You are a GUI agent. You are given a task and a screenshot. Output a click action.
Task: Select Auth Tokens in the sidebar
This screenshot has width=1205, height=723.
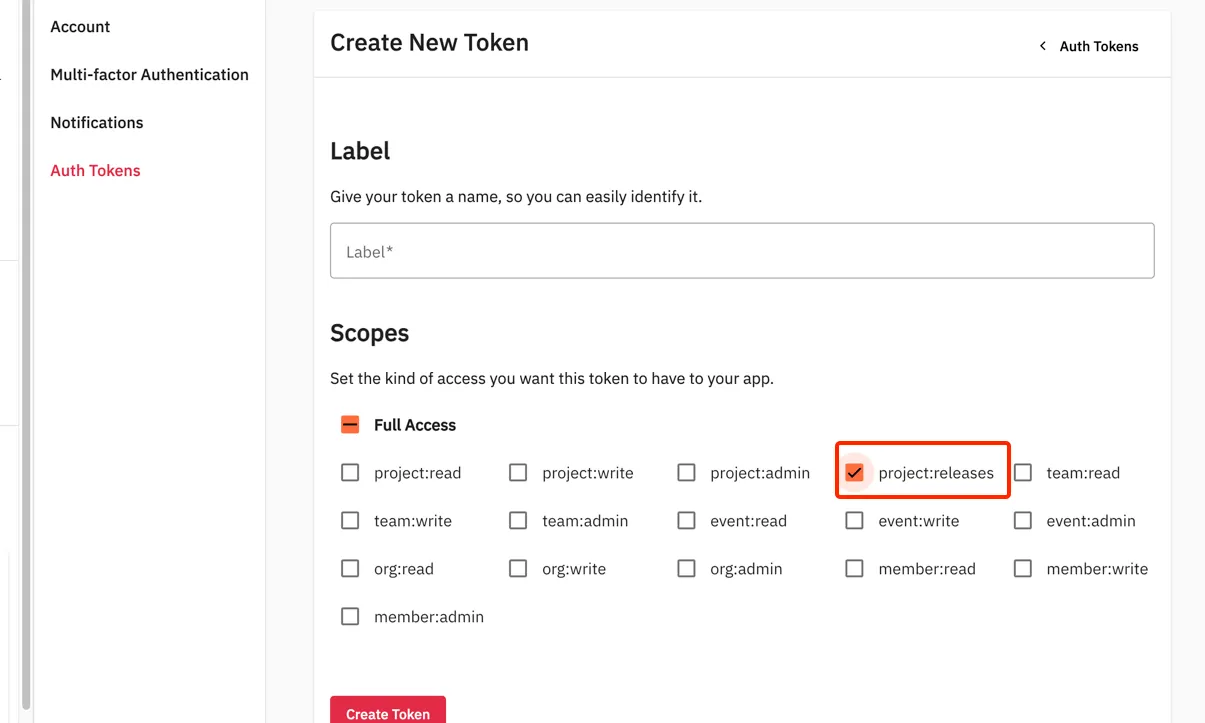(95, 171)
